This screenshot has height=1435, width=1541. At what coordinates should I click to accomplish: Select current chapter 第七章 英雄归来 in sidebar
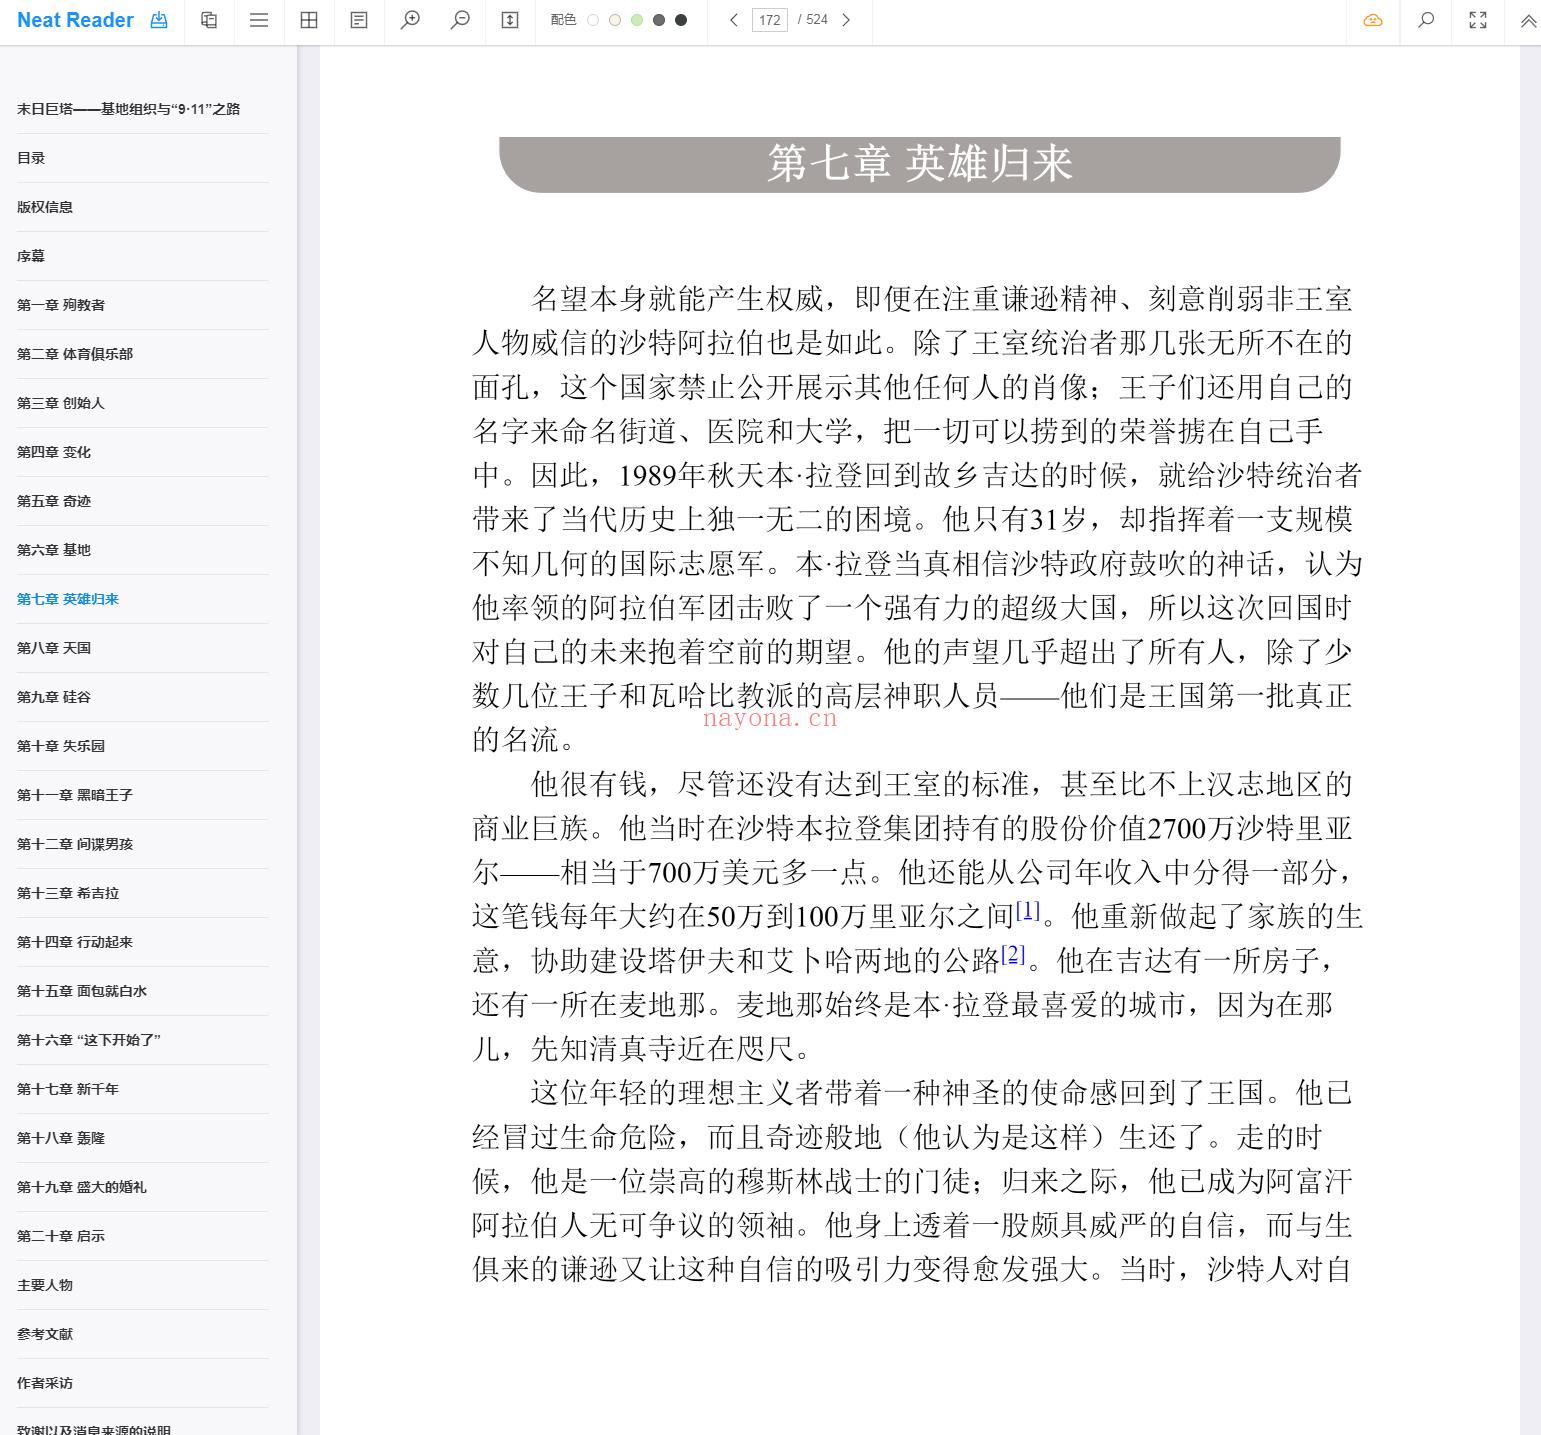point(68,599)
